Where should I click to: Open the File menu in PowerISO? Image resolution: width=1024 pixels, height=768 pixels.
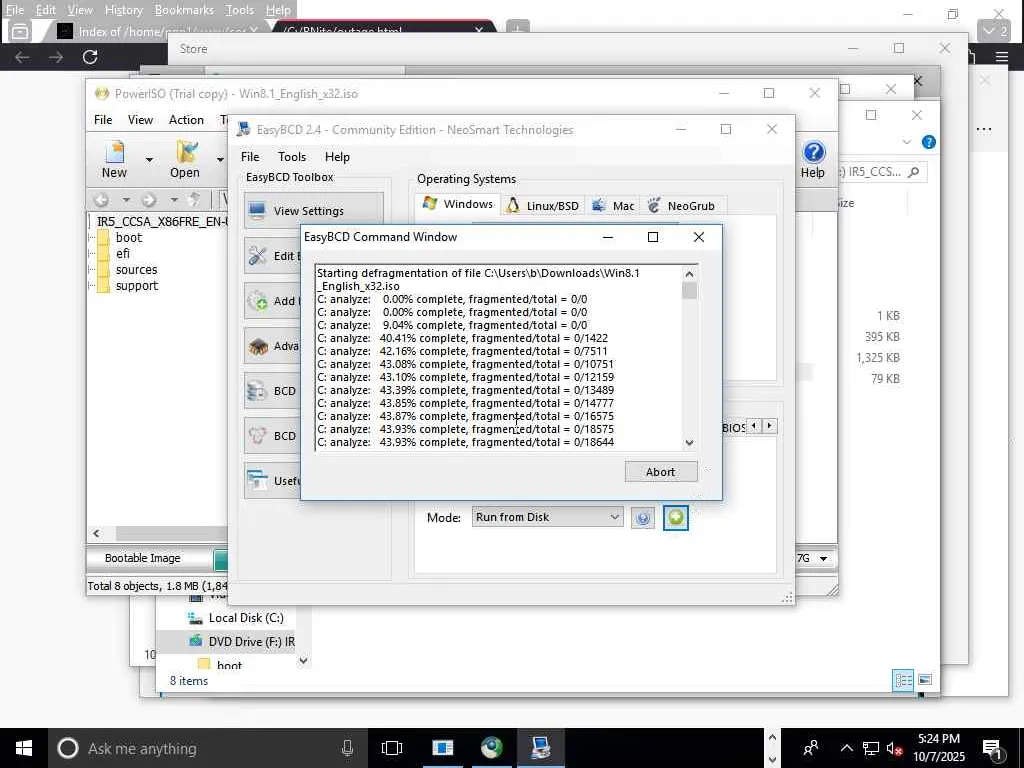click(x=103, y=120)
